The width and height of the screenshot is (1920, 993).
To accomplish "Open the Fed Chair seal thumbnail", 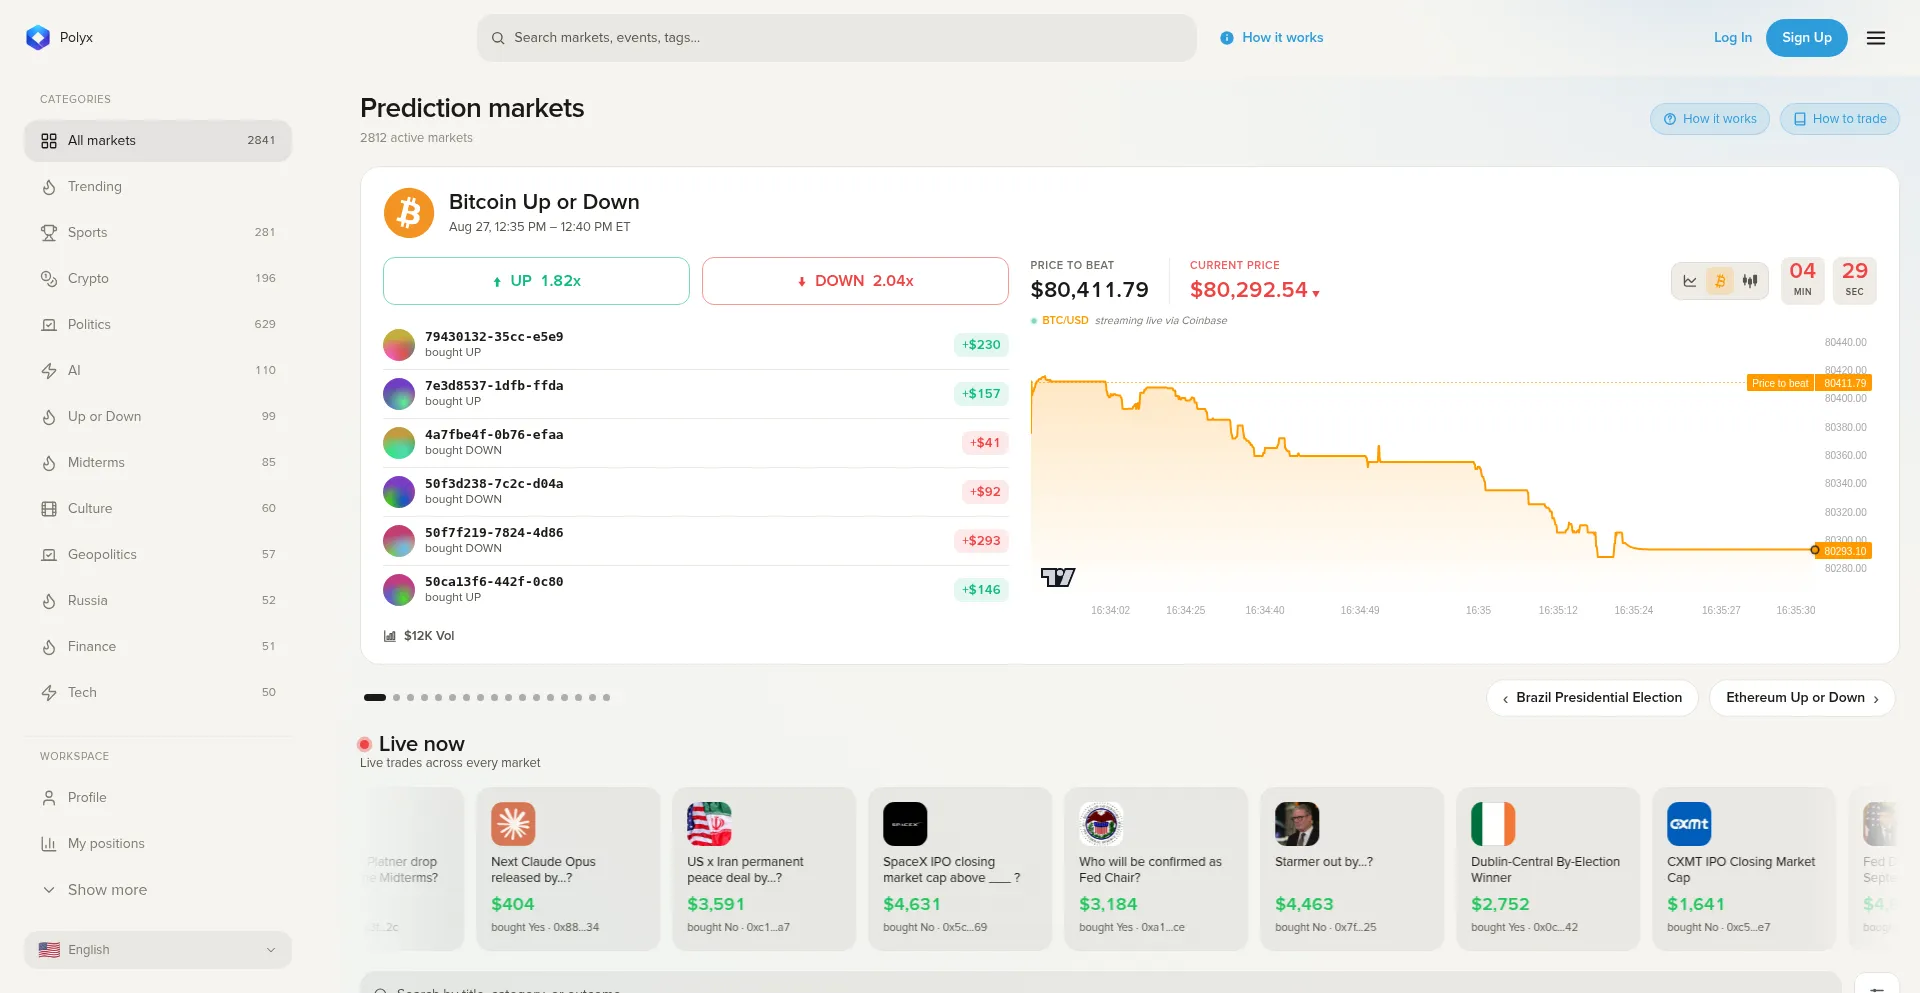I will [x=1101, y=824].
